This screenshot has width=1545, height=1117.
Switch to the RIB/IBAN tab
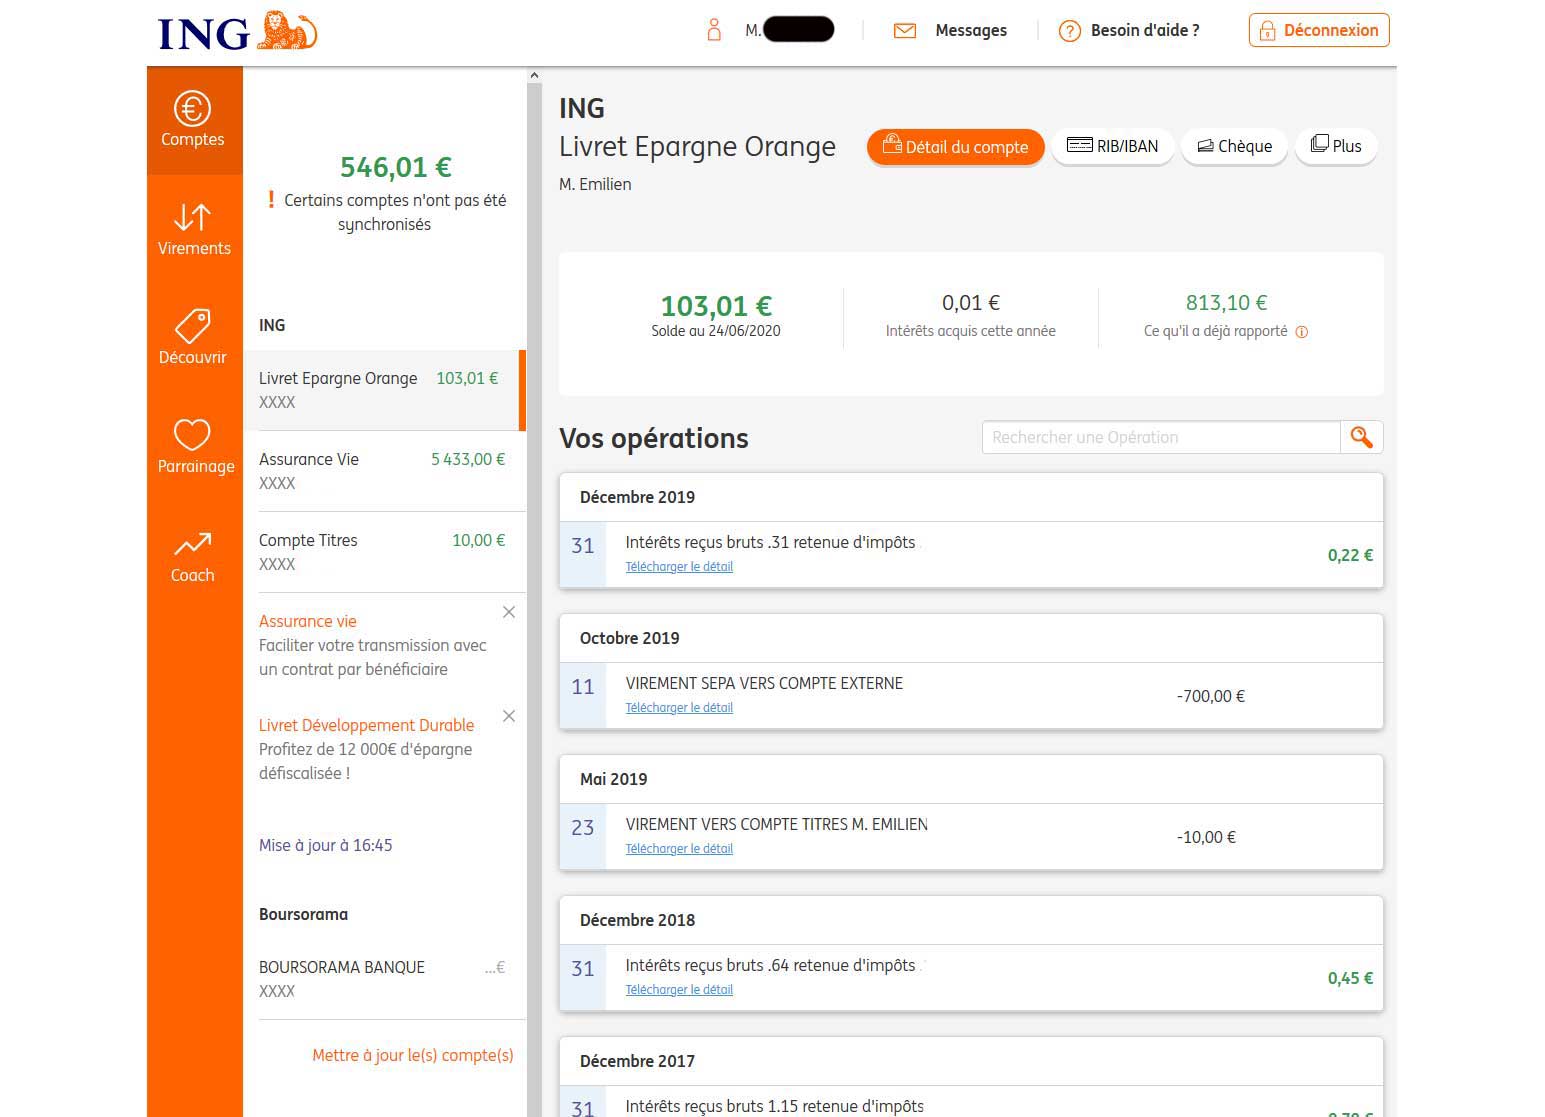(1112, 146)
